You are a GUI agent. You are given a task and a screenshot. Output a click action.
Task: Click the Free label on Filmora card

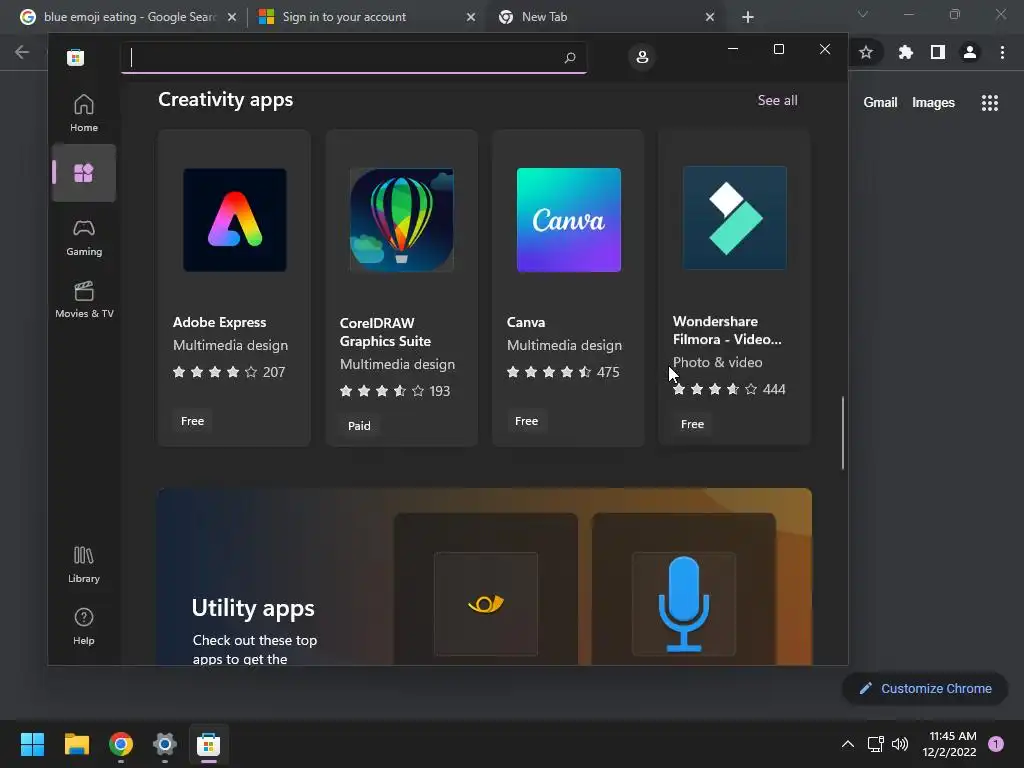click(692, 424)
